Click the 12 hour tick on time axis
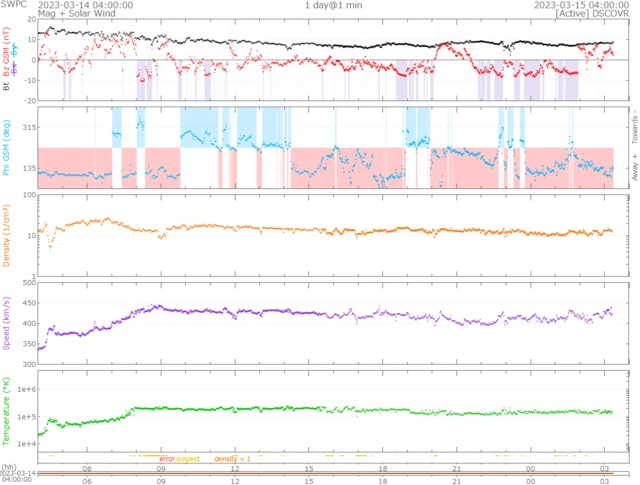Image resolution: width=640 pixels, height=485 pixels. coord(235,468)
